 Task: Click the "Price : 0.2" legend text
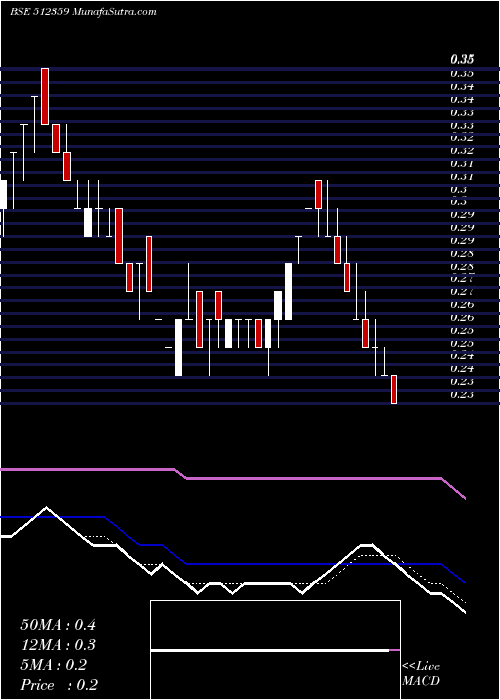point(59,685)
